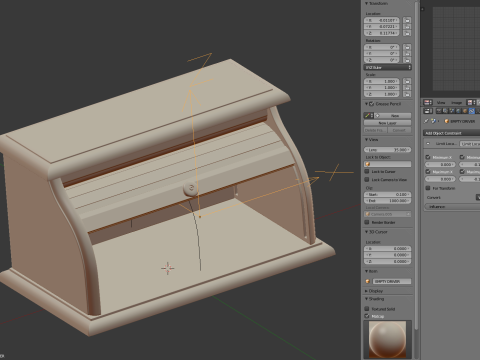
Task: Collapse the View panel
Action: tap(366, 140)
